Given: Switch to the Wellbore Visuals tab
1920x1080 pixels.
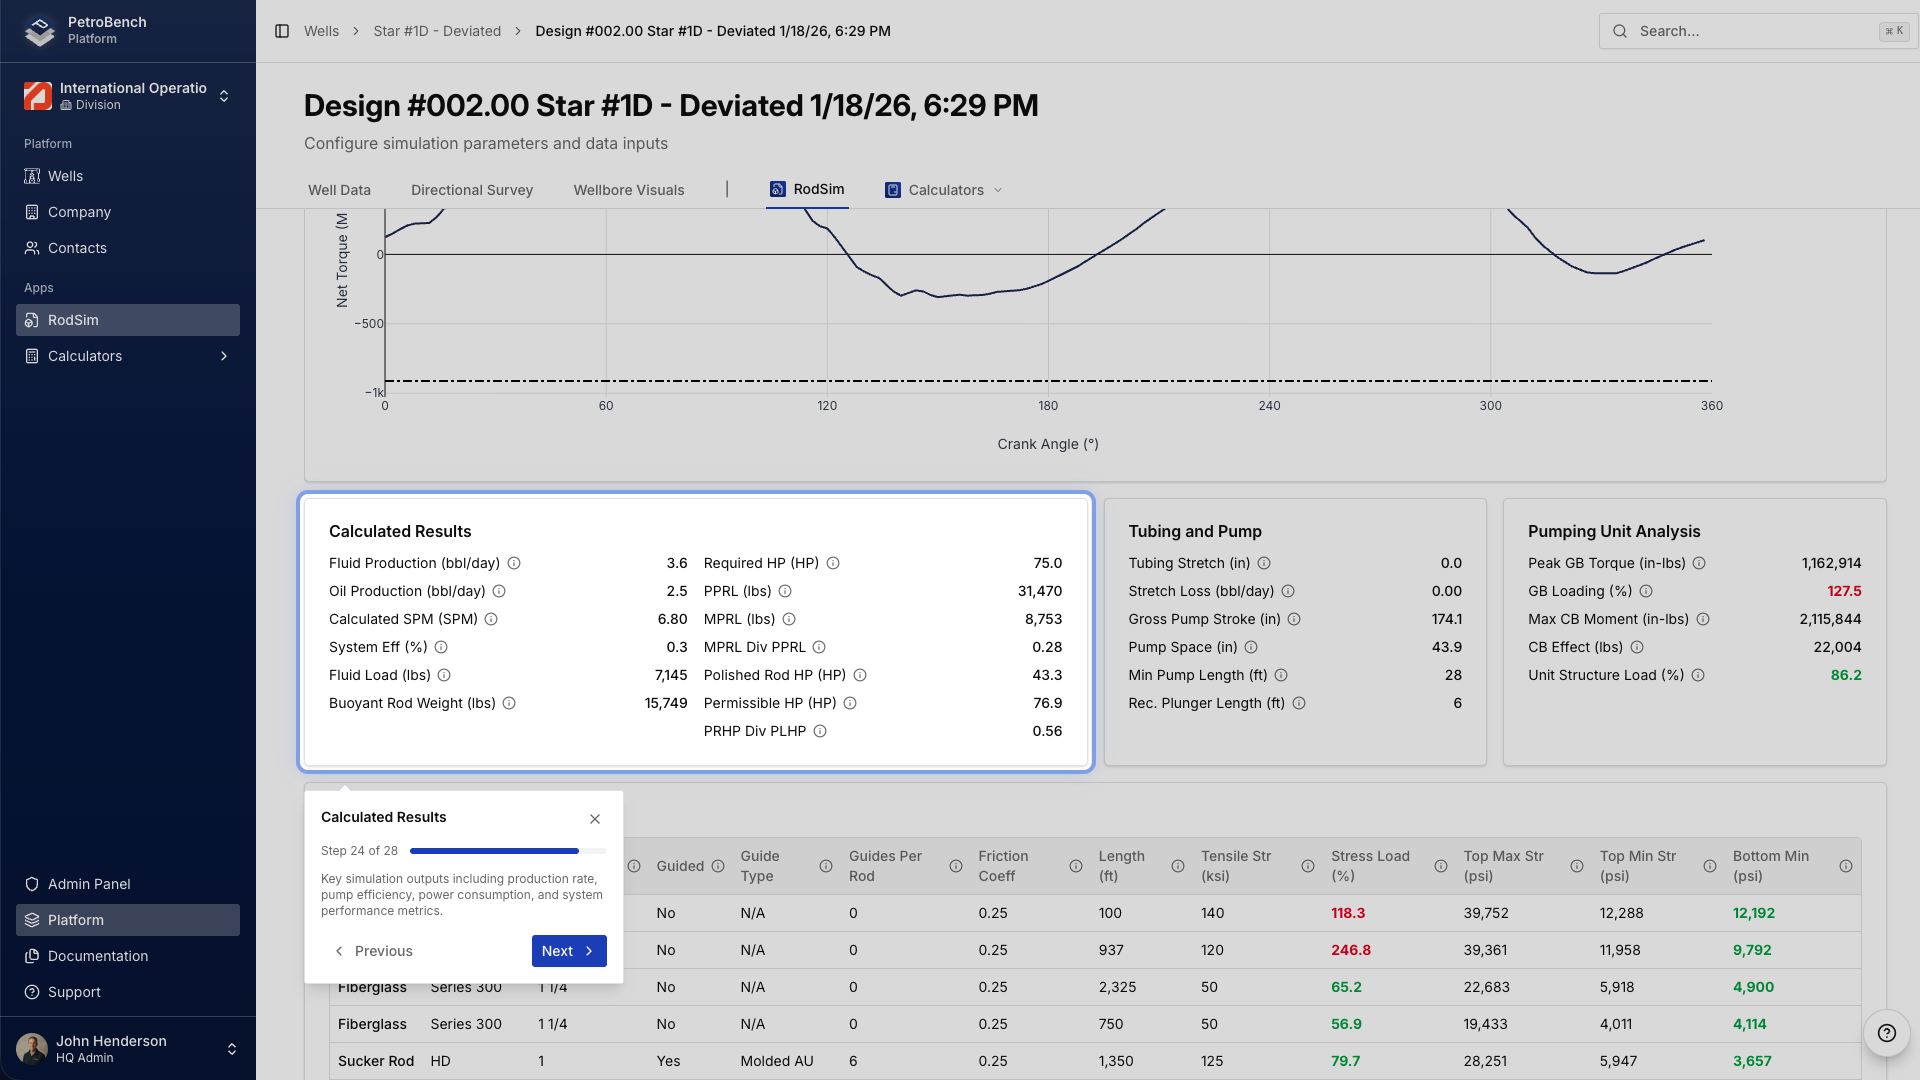Looking at the screenshot, I should [x=628, y=190].
